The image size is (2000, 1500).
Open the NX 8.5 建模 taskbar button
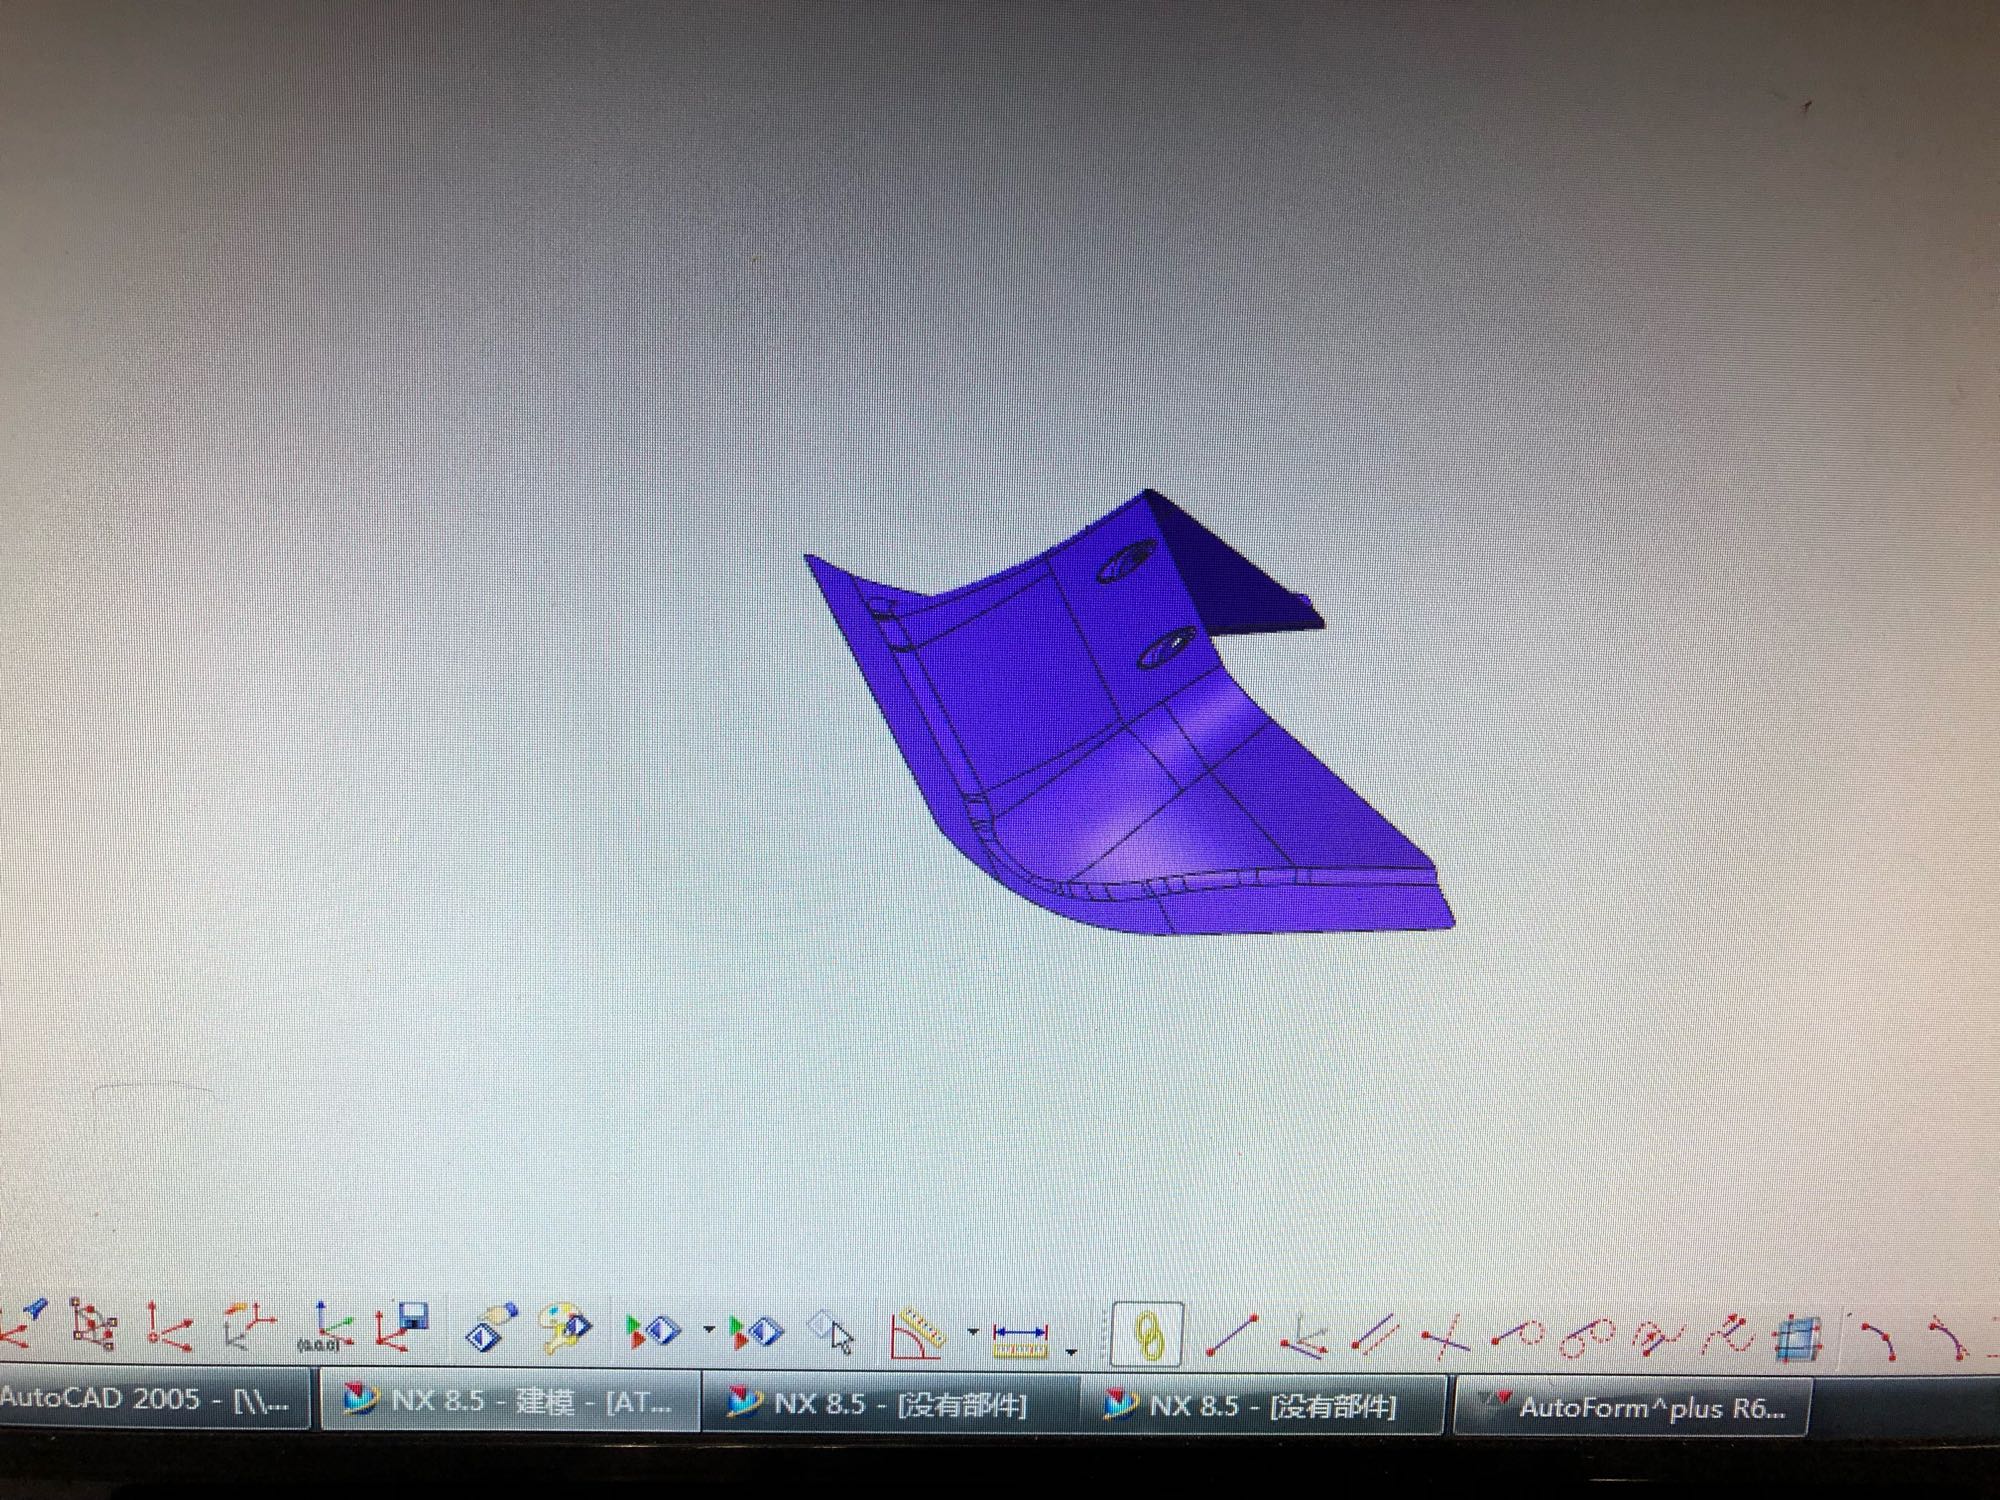click(x=510, y=1402)
